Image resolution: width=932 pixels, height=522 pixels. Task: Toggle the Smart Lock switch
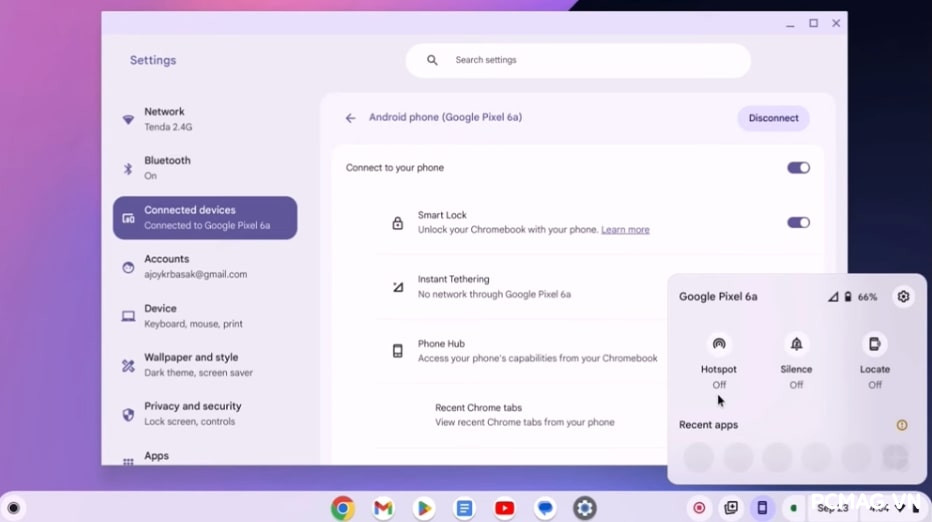[798, 222]
